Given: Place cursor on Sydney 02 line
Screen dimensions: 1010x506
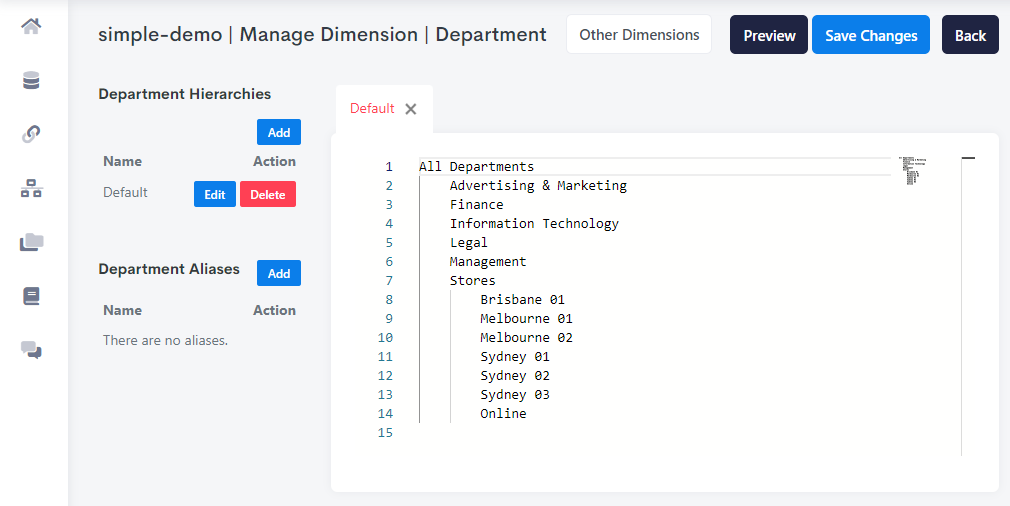Looking at the screenshot, I should [515, 375].
